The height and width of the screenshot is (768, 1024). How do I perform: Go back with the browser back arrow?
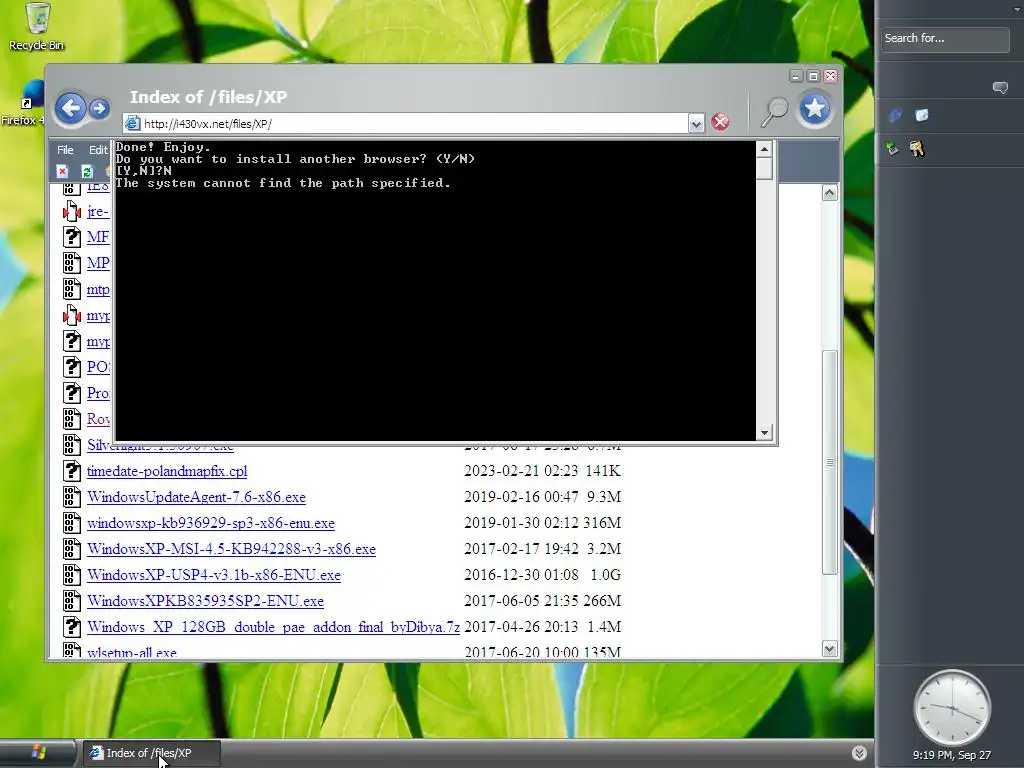click(x=70, y=108)
